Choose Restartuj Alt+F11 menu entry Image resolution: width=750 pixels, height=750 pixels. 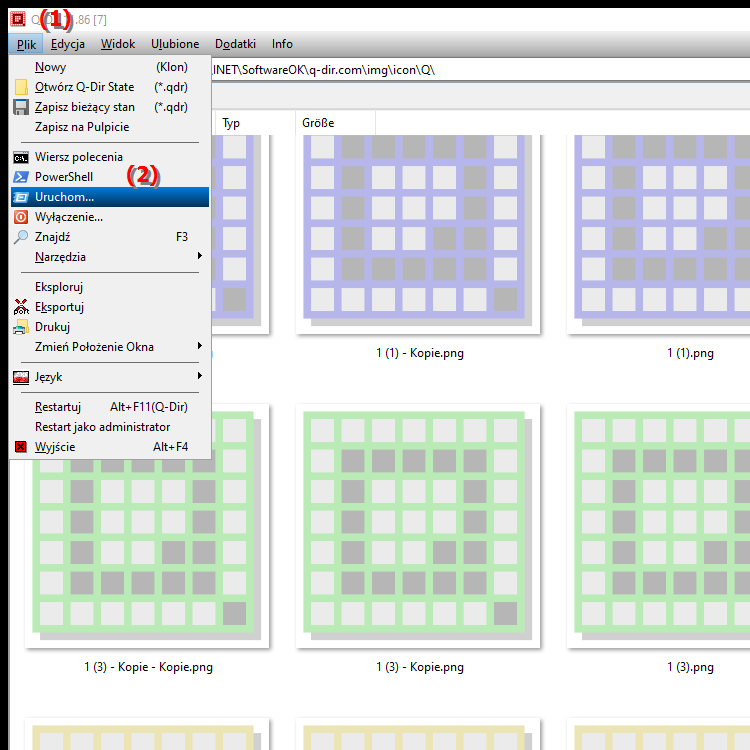tap(110, 407)
